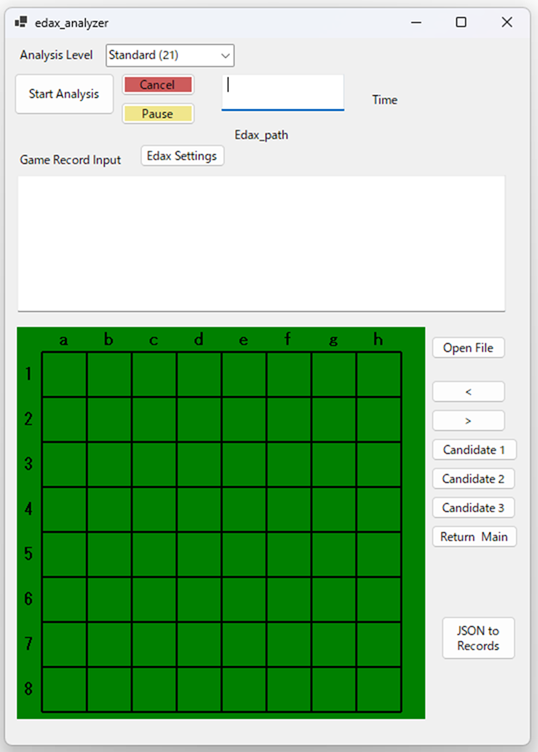Screen dimensions: 538x752
Task: Maximize the edax_analyzer window
Action: click(x=461, y=22)
